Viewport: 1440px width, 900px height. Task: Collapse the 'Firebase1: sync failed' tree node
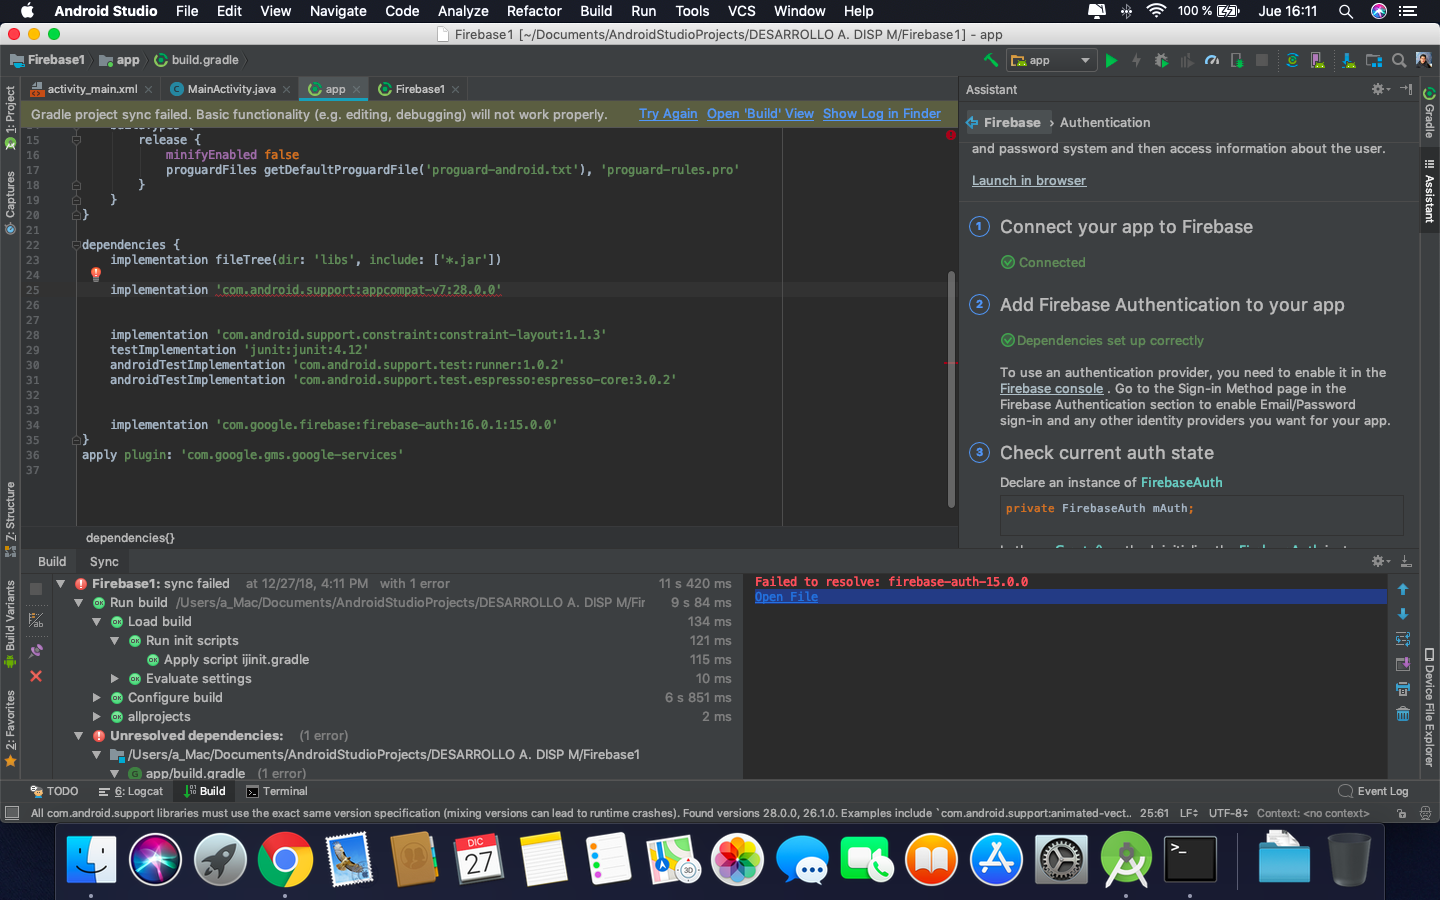point(61,583)
